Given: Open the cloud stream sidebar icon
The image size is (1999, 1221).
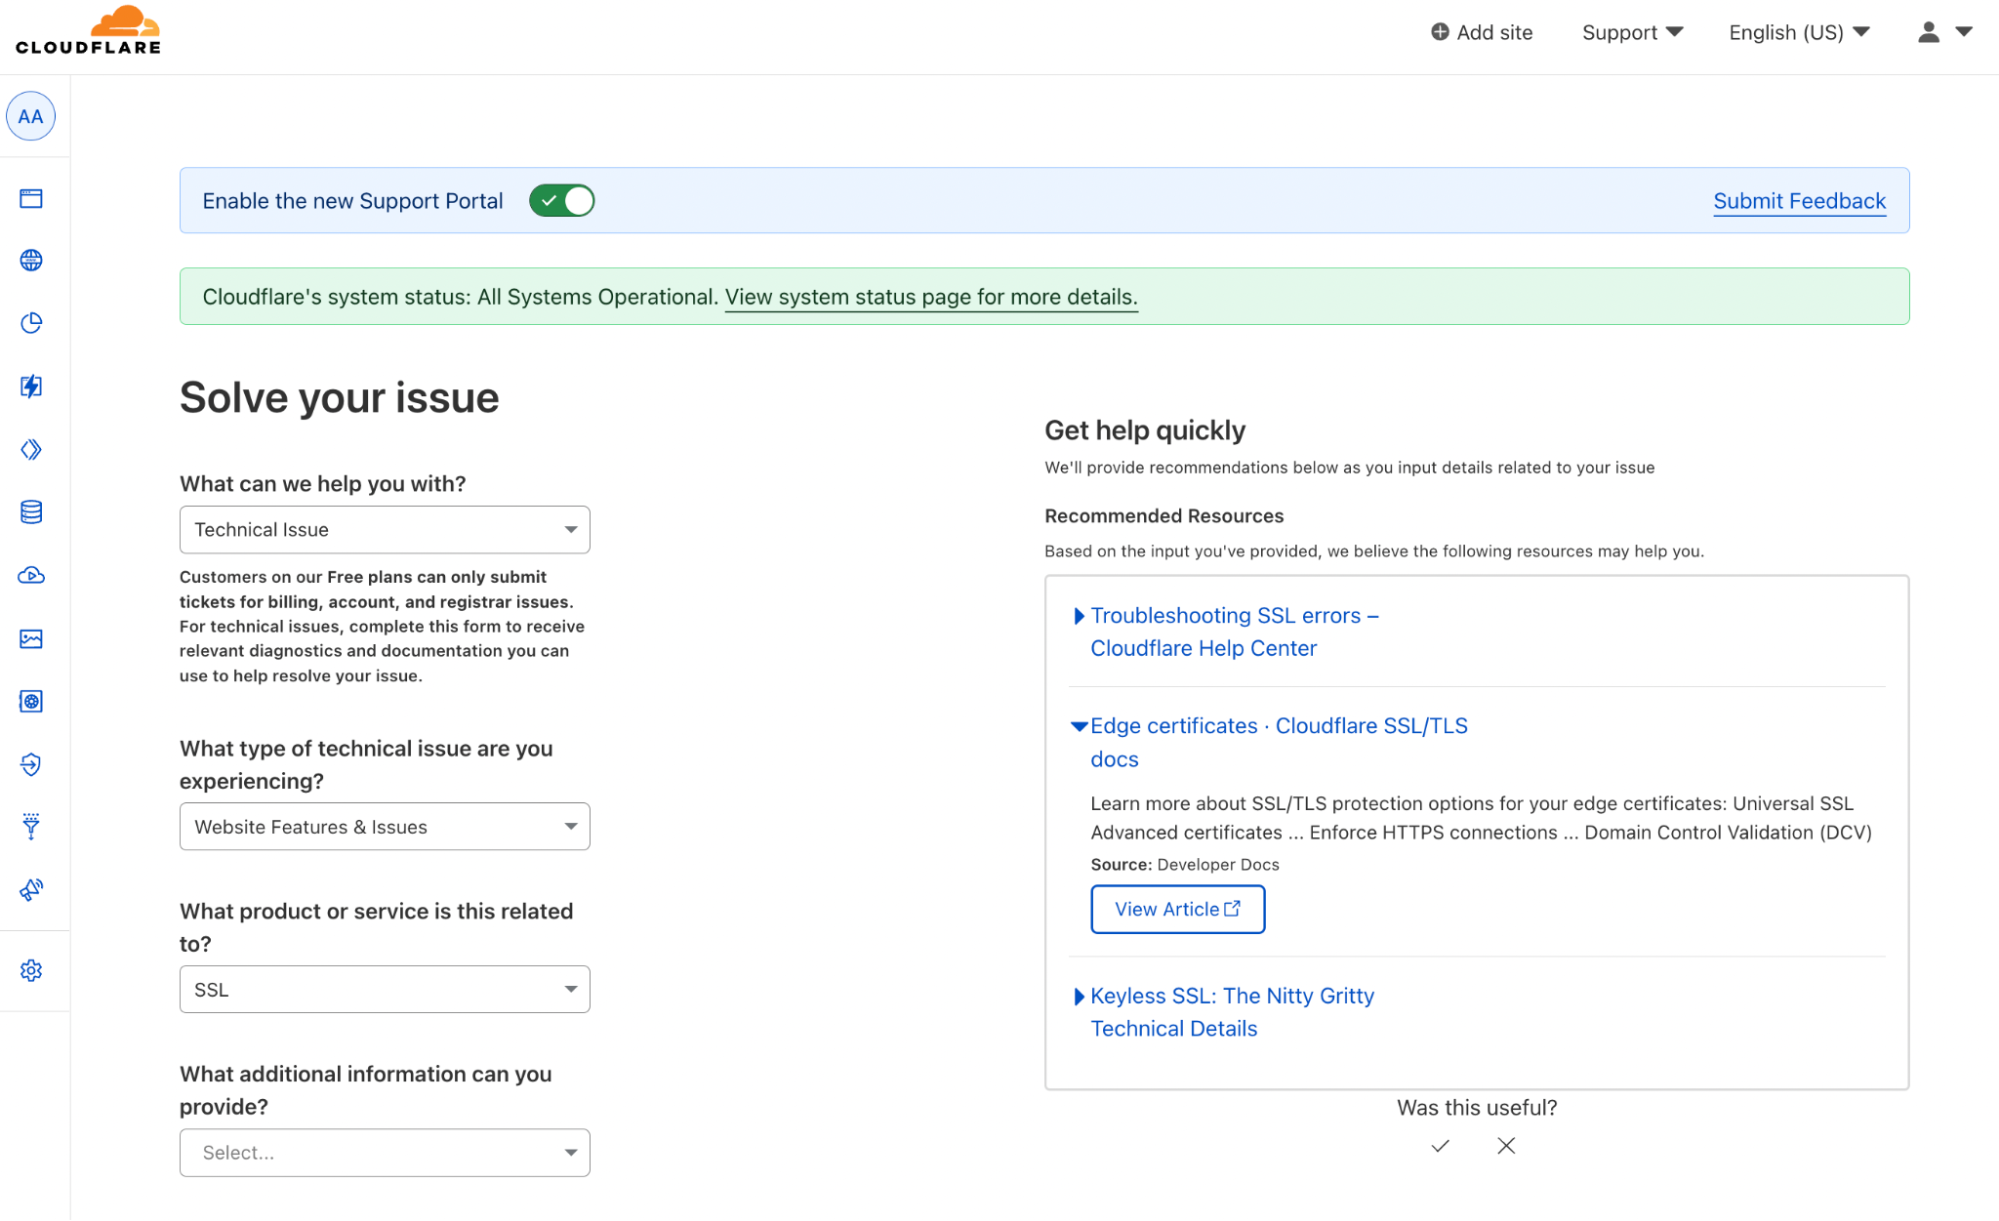Looking at the screenshot, I should pyautogui.click(x=31, y=575).
